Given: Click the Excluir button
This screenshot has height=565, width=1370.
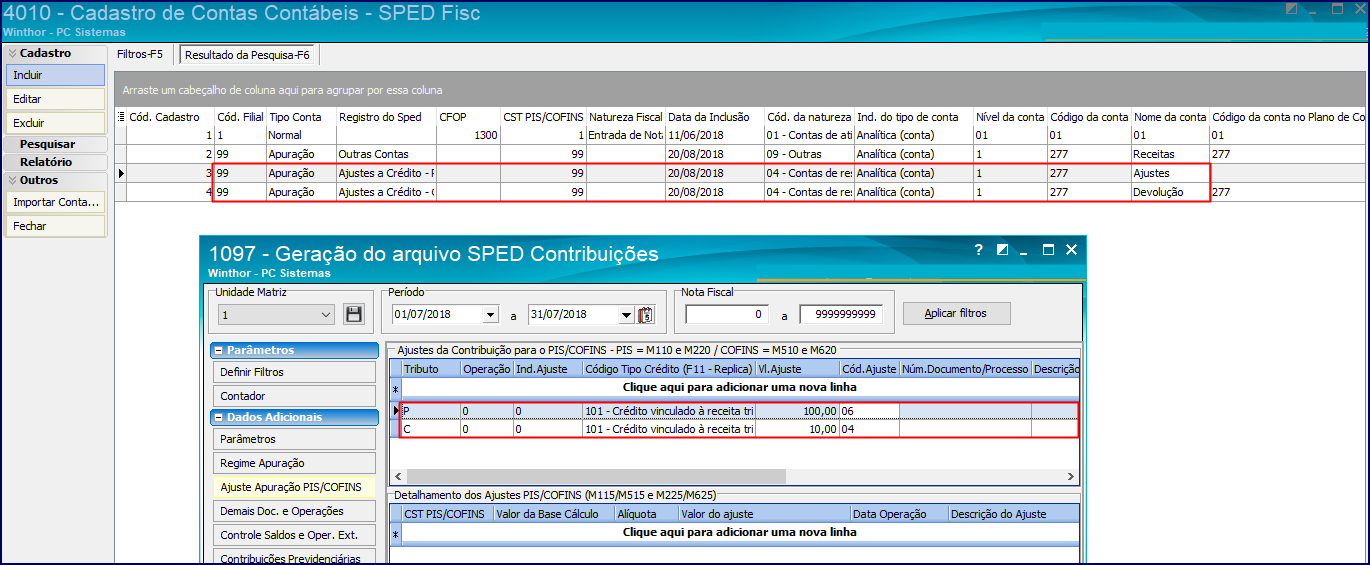Looking at the screenshot, I should pyautogui.click(x=55, y=123).
